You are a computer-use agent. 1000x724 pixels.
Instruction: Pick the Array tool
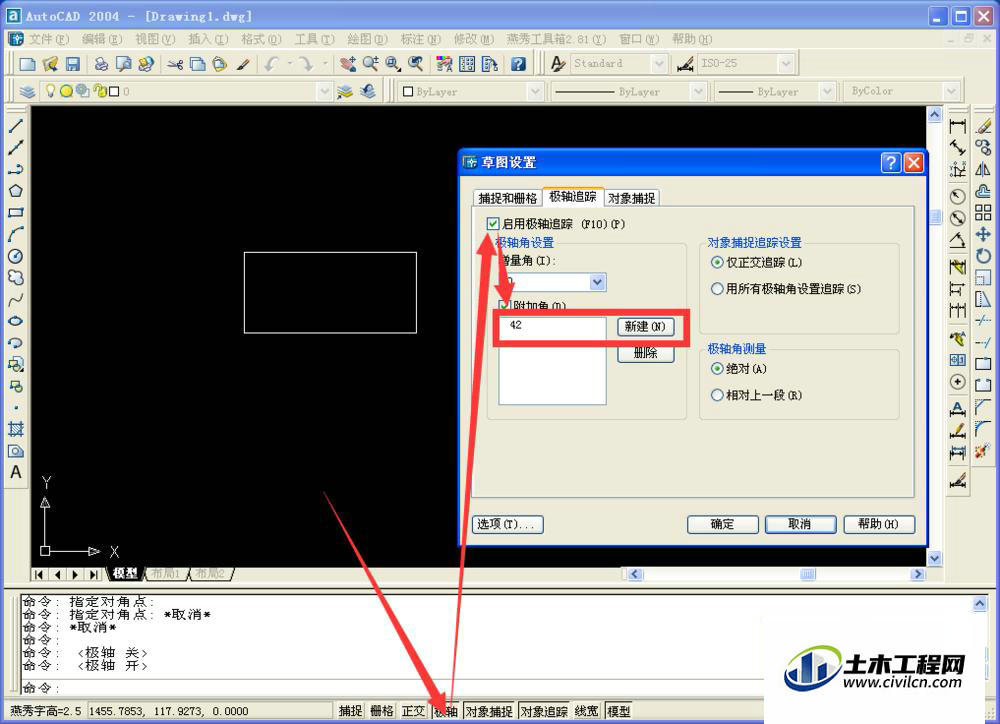tap(983, 212)
